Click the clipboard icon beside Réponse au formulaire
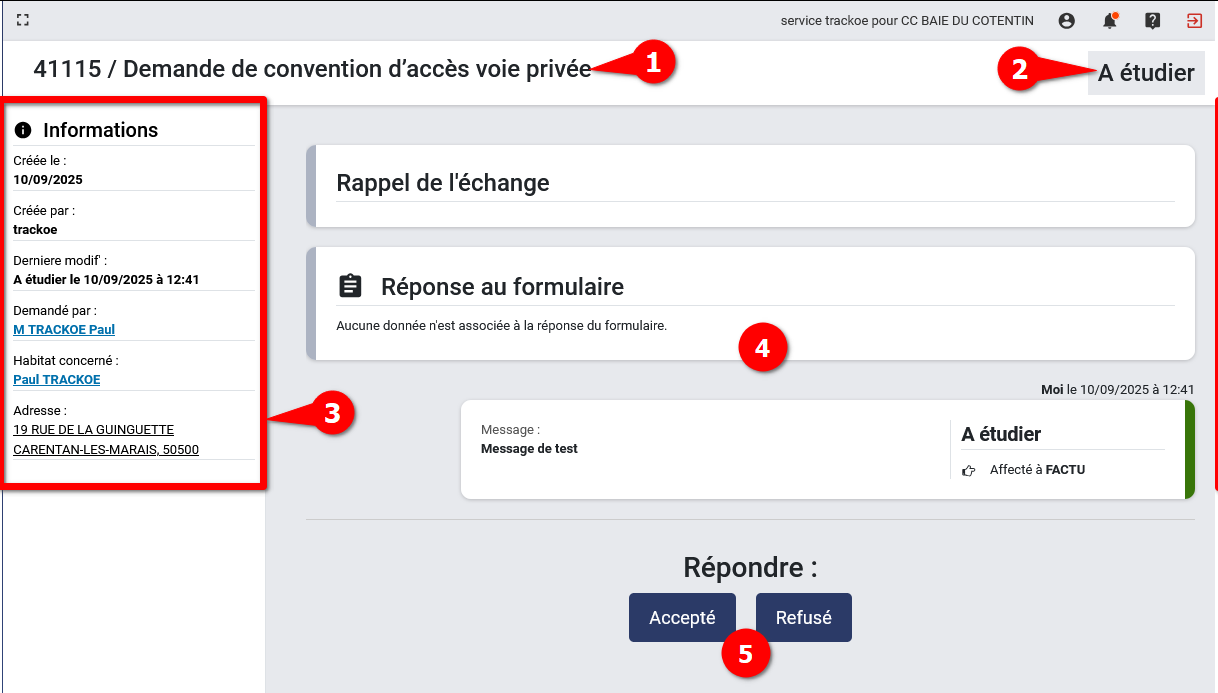1218x693 pixels. coord(350,286)
